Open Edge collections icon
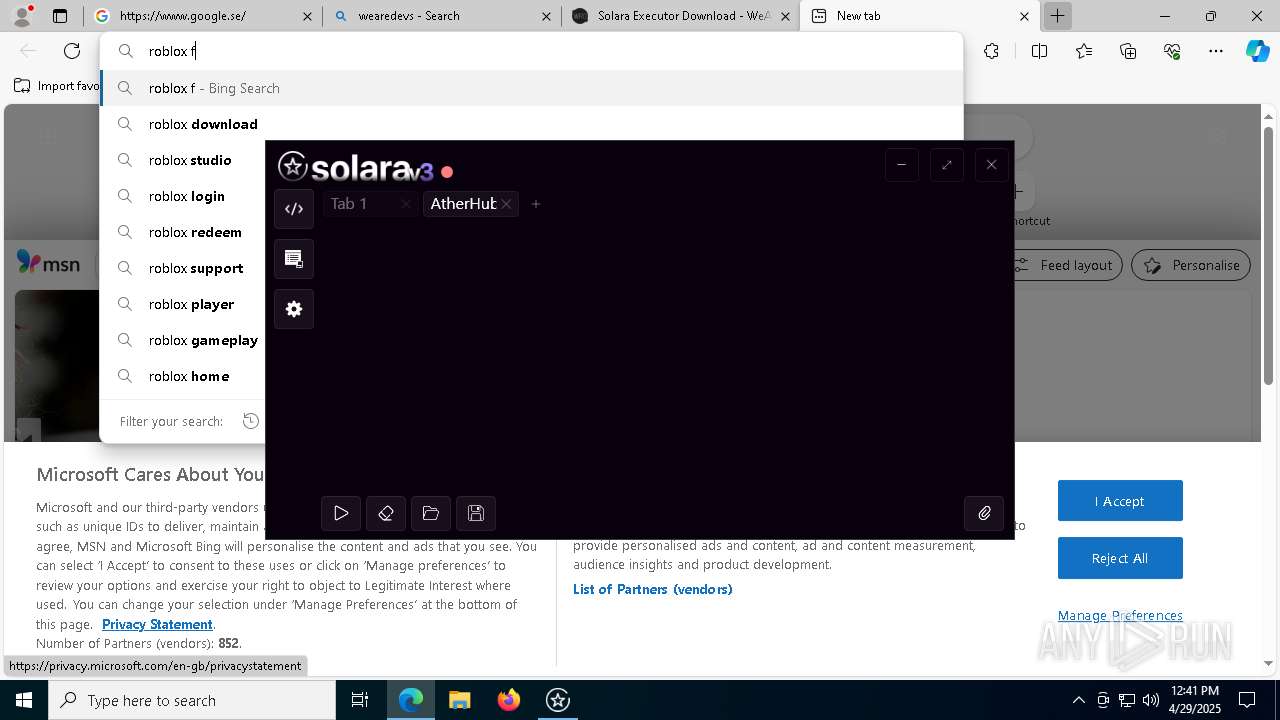The width and height of the screenshot is (1280, 720). tap(1128, 51)
